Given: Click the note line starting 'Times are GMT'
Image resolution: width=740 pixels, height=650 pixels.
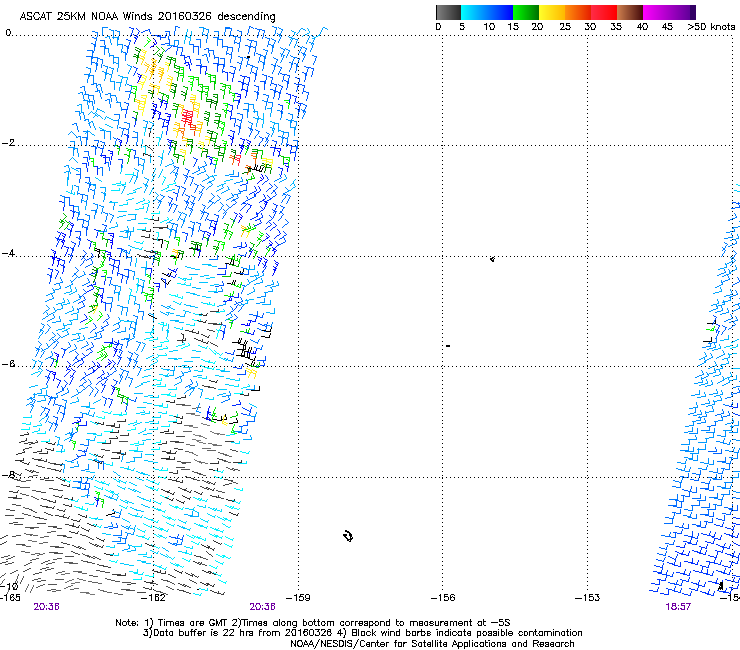Looking at the screenshot, I should coord(312,623).
